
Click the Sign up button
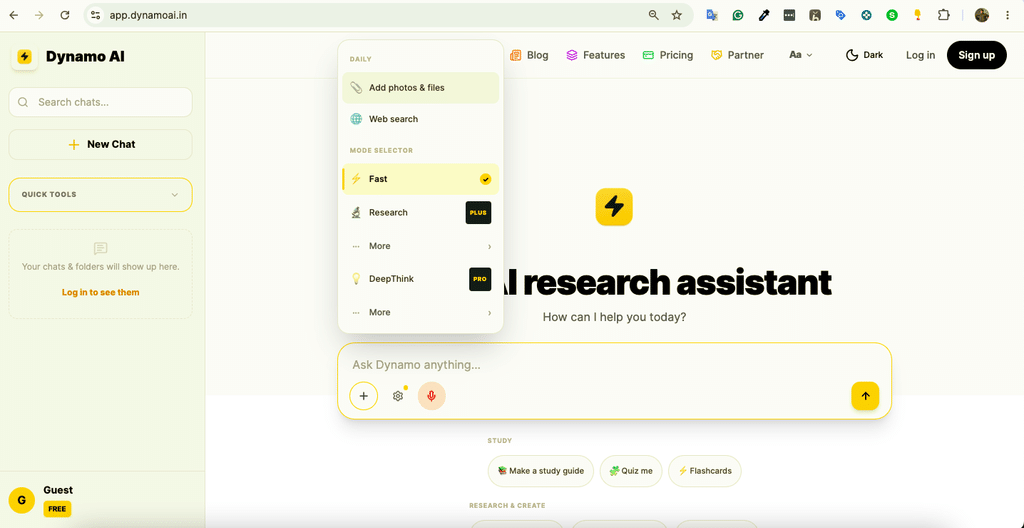(976, 55)
